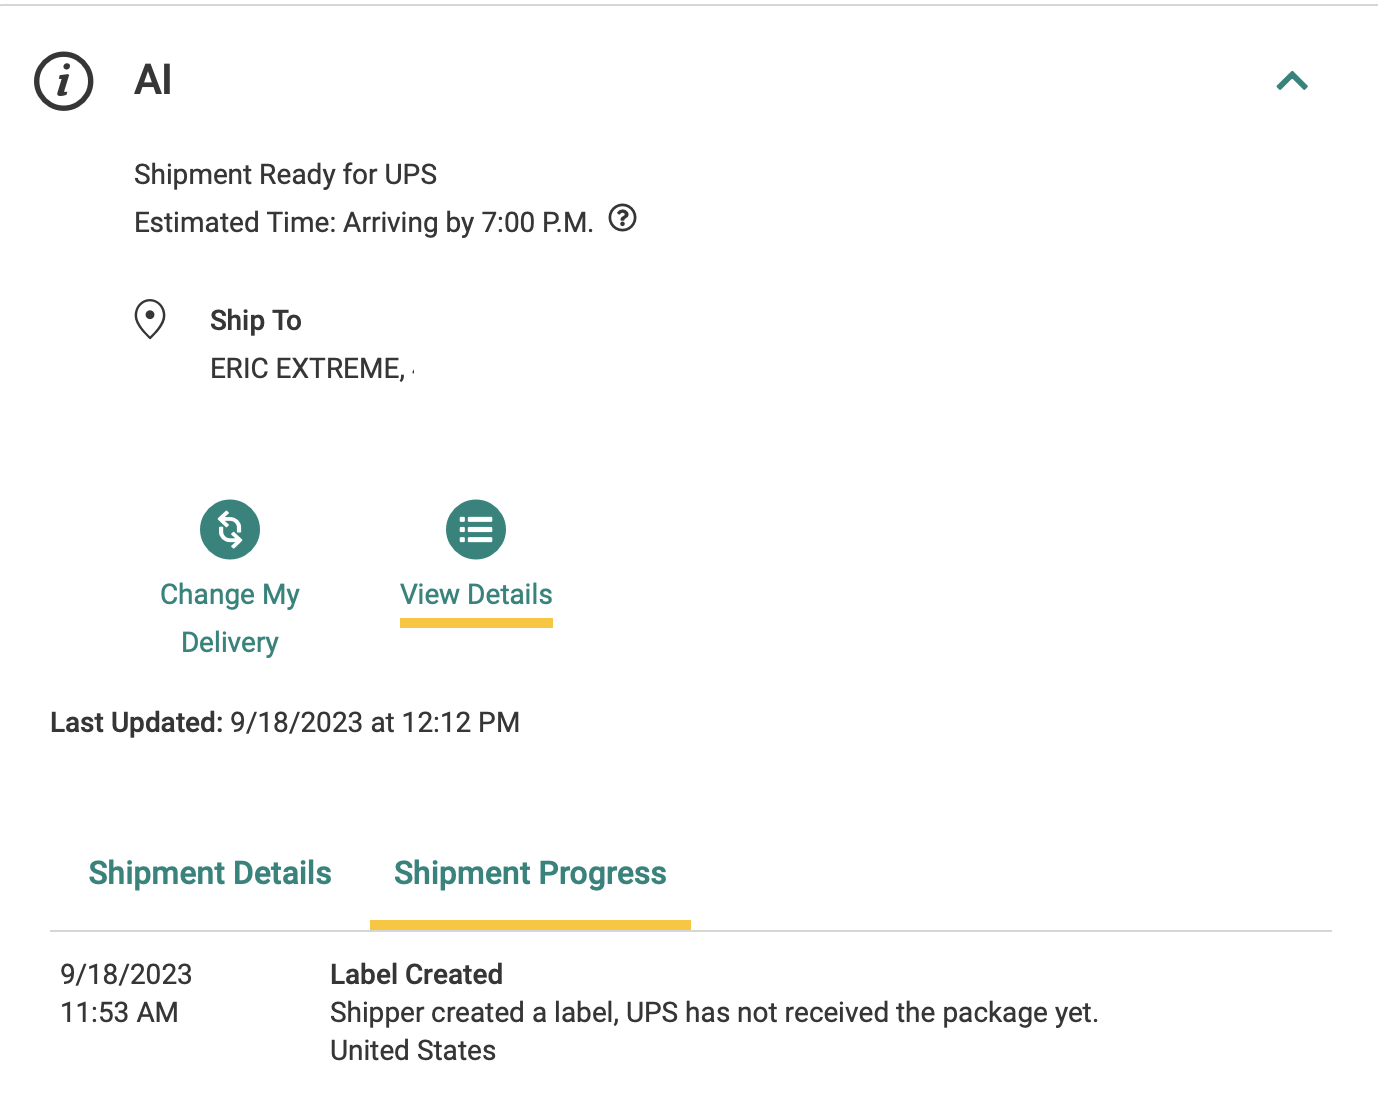Click the Label Created progress entry title
Viewport: 1378px width, 1102px height.
(x=416, y=974)
